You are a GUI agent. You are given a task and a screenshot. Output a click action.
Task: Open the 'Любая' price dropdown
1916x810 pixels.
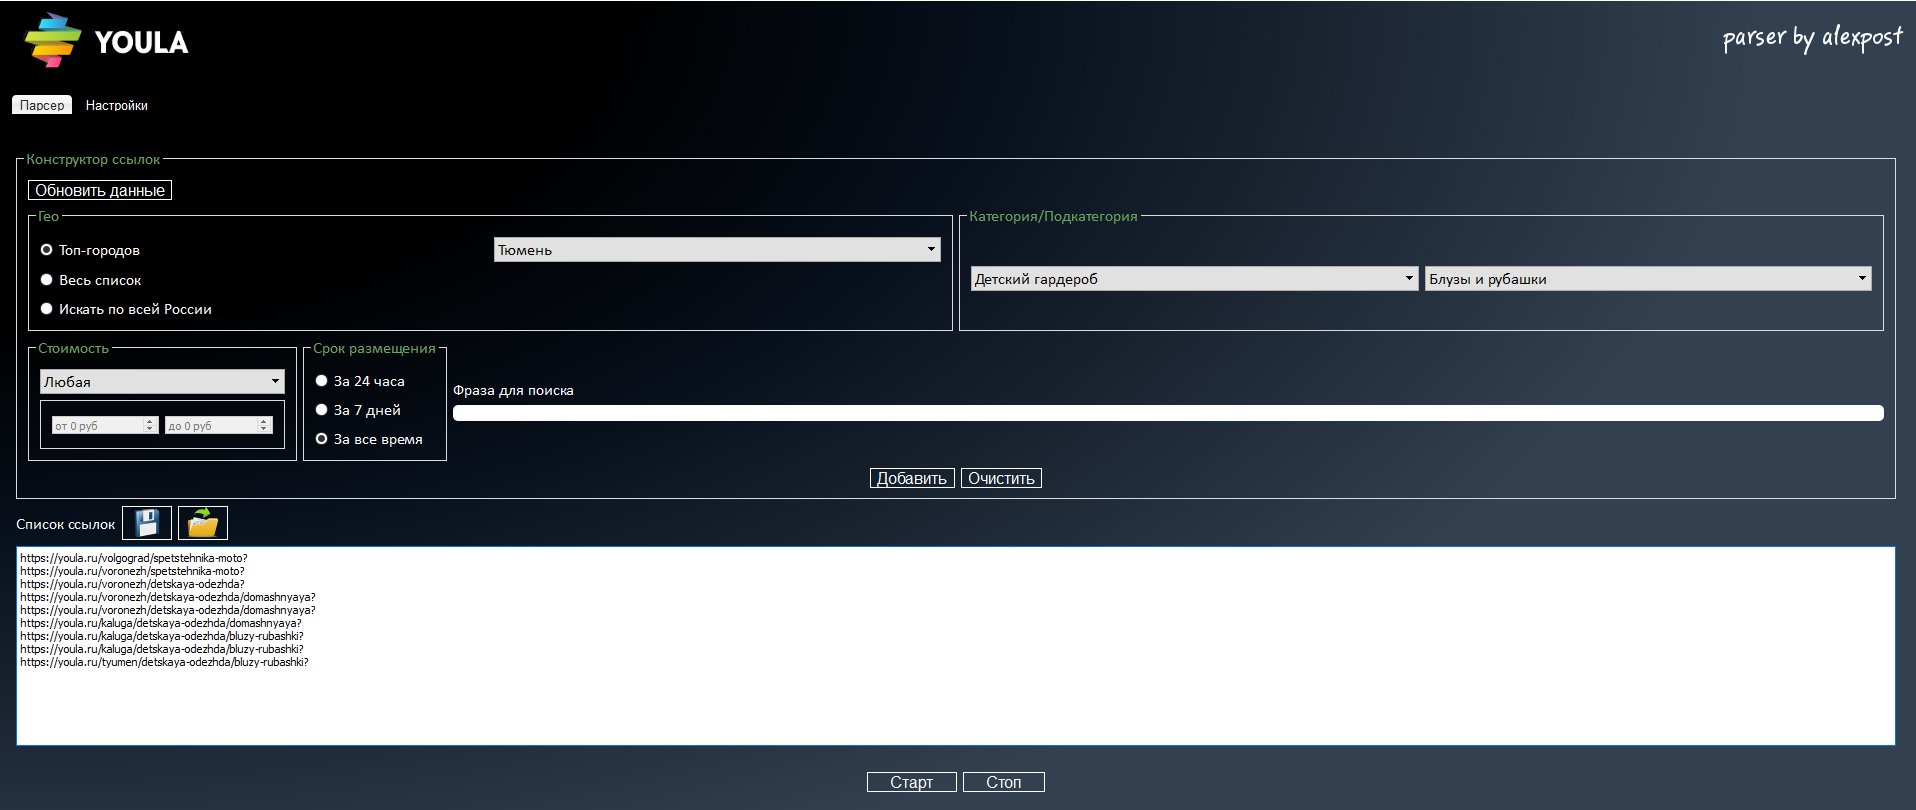[162, 382]
